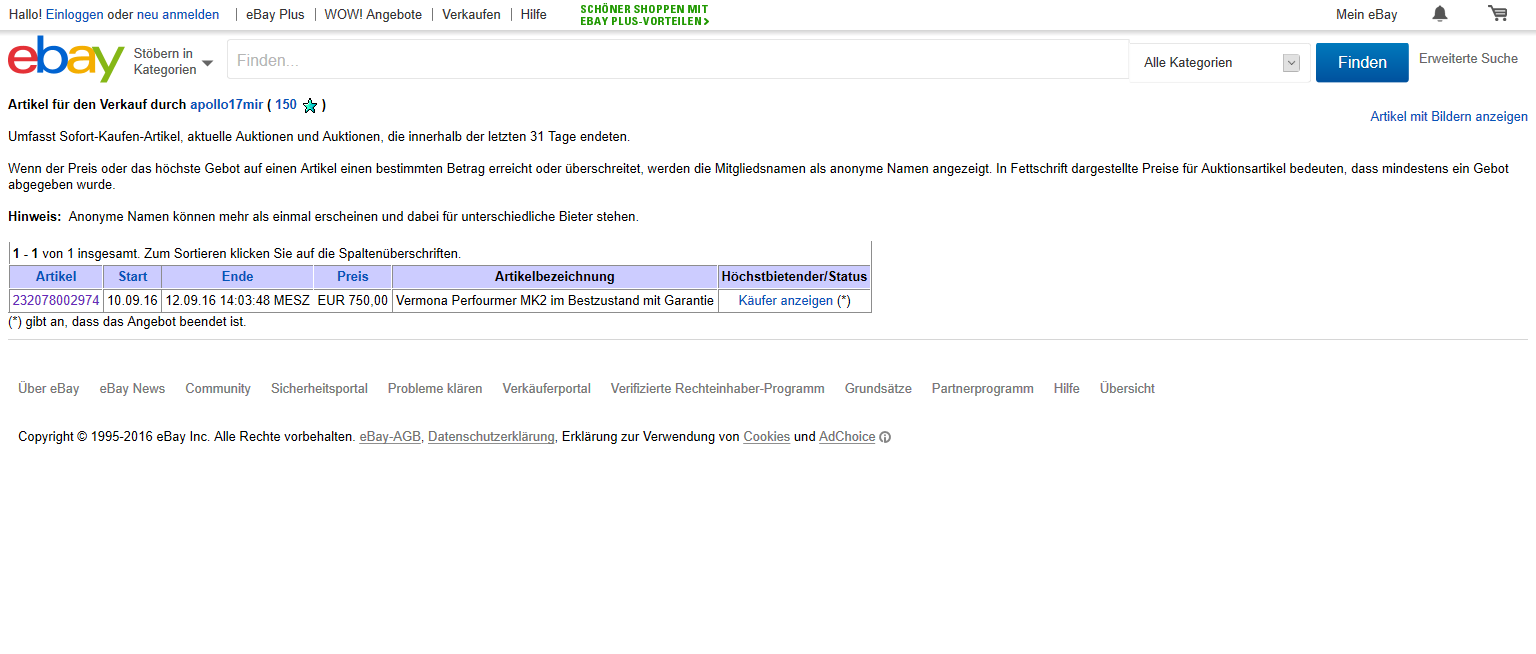The height and width of the screenshot is (654, 1536).
Task: Open the Mein eBay menu
Action: 1367,15
